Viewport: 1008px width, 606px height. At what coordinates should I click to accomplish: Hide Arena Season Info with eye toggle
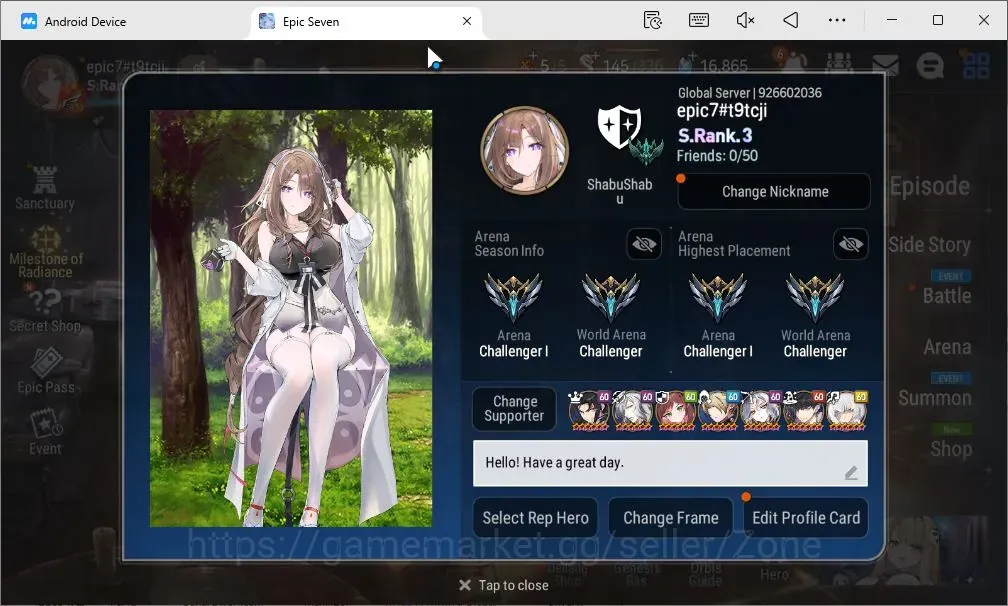coord(644,244)
